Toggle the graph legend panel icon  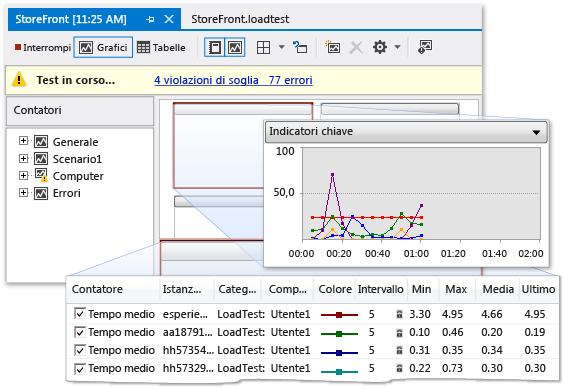[x=235, y=47]
